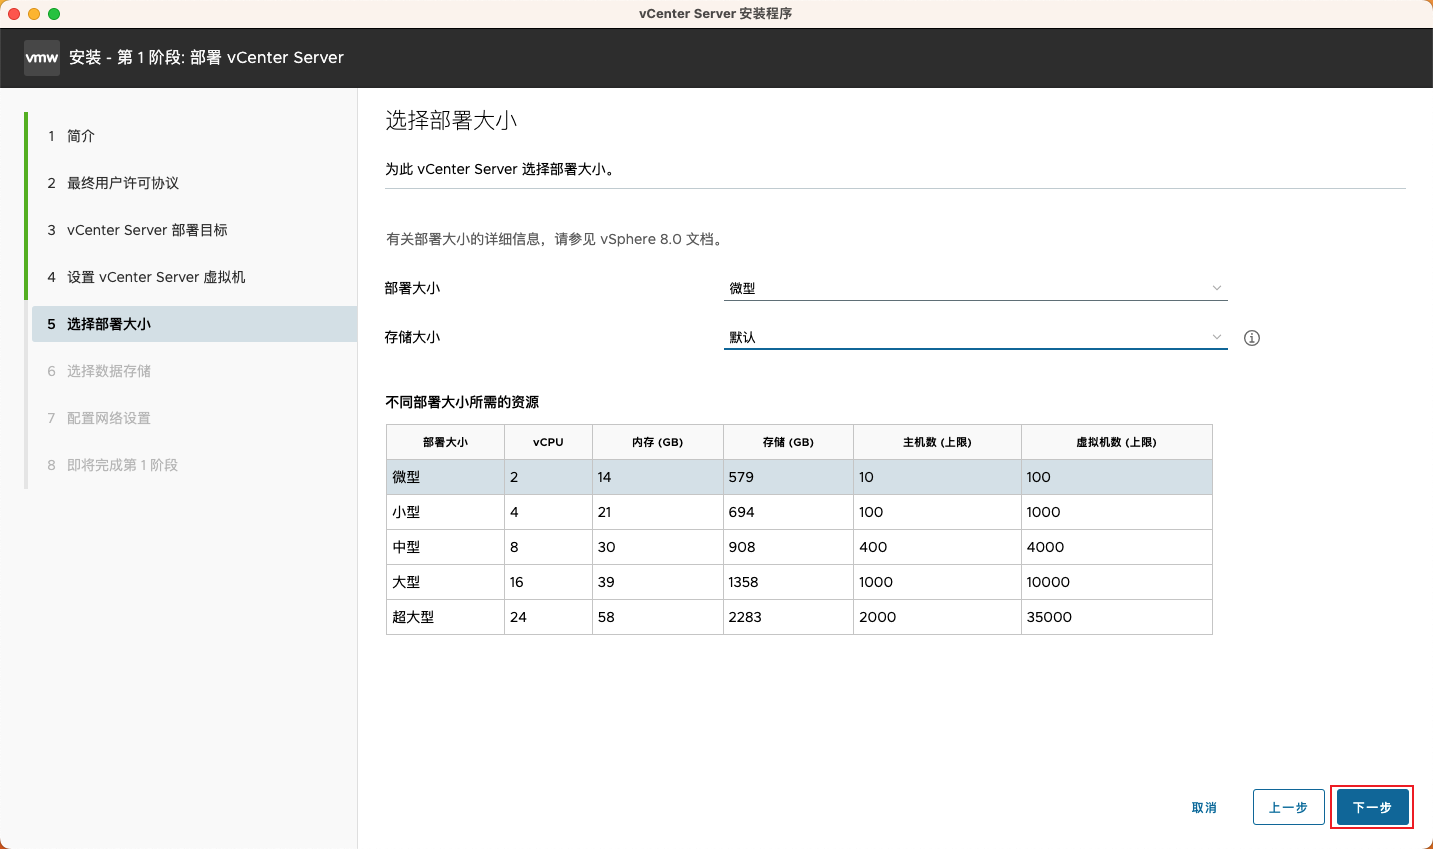
Task: Click the 微型 row name cell
Action: point(445,477)
